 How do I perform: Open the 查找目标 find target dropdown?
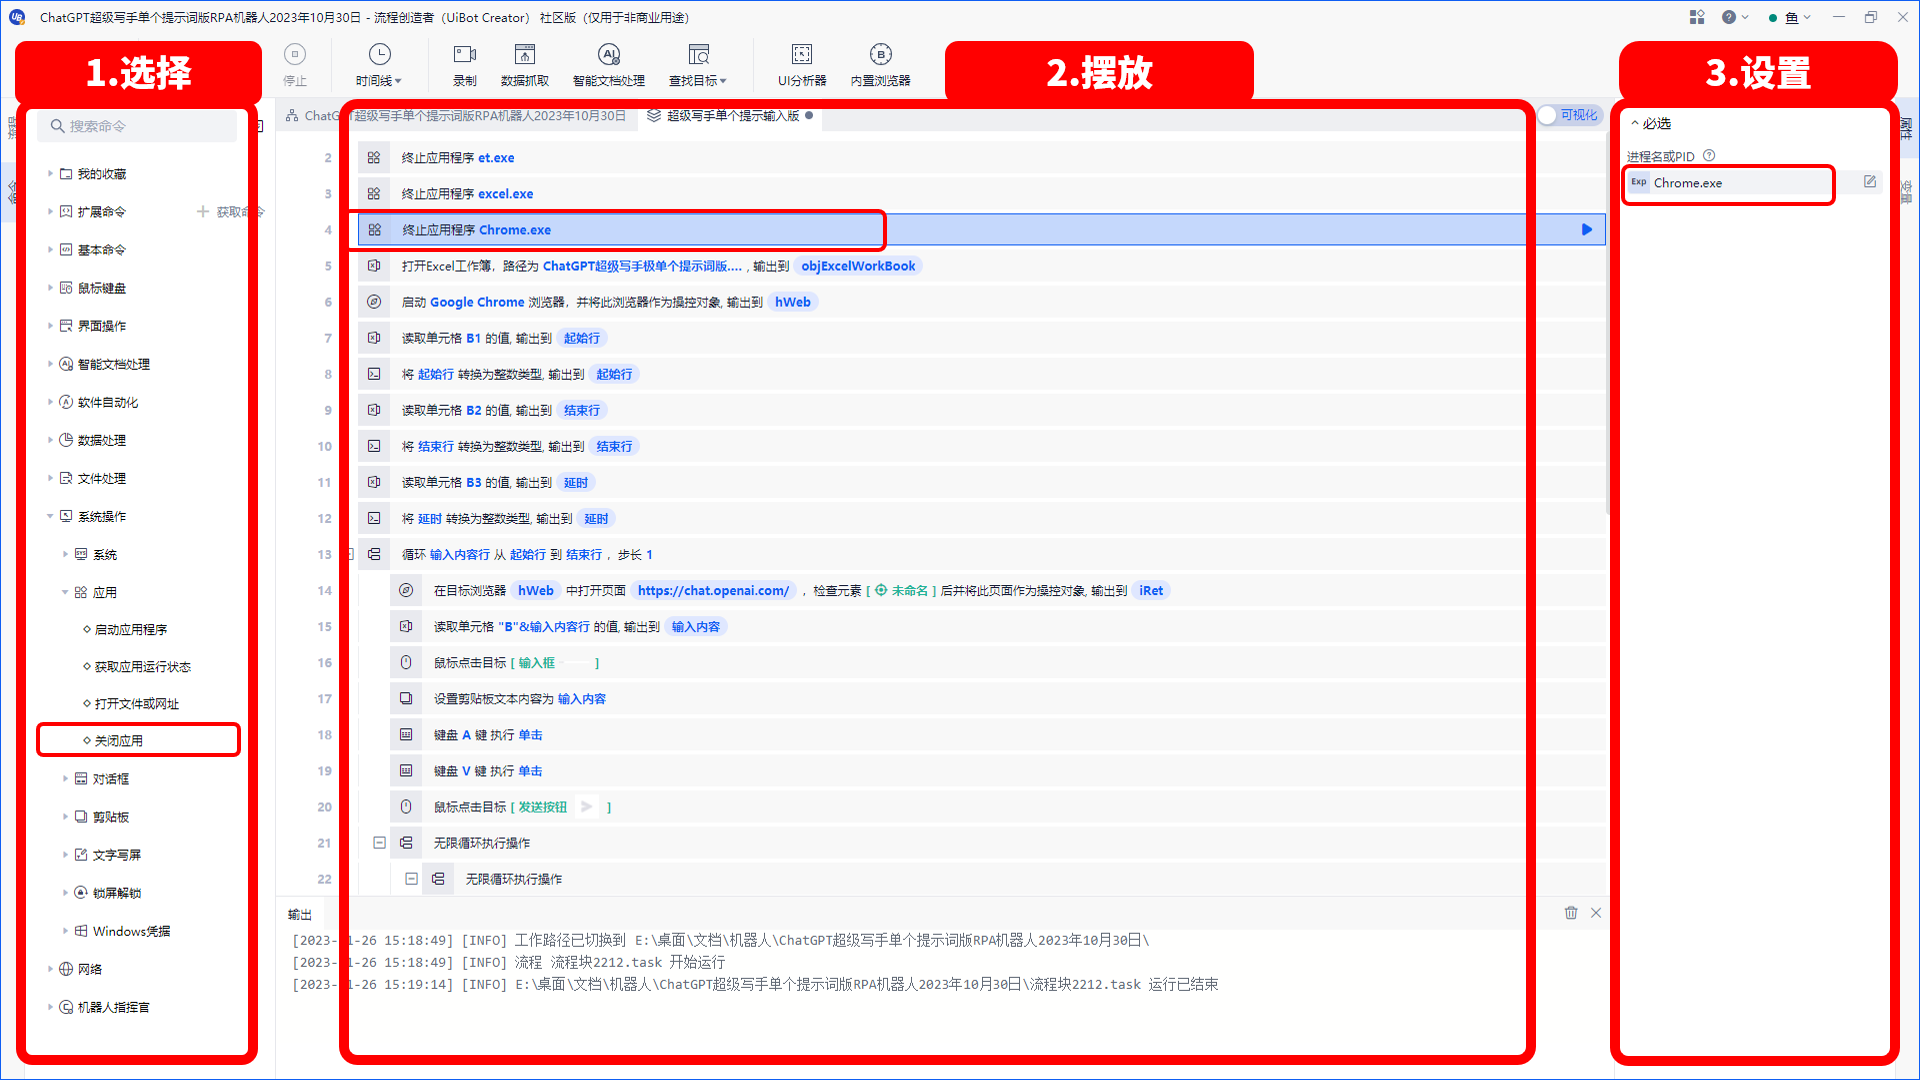pyautogui.click(x=698, y=65)
